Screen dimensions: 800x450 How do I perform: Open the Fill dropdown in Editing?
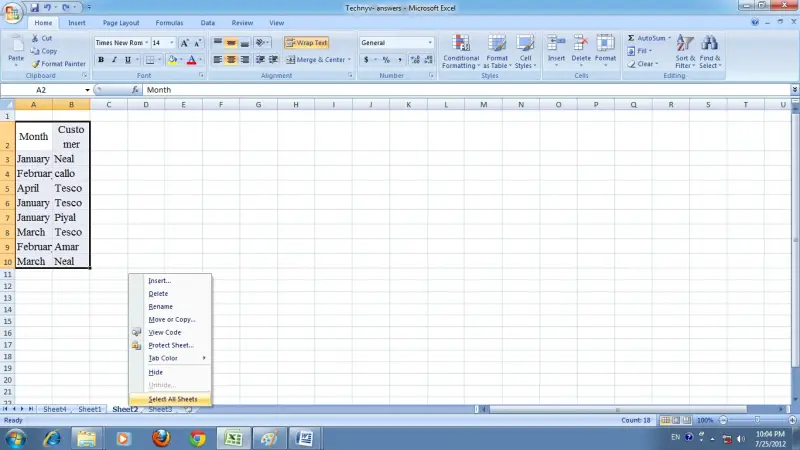pyautogui.click(x=638, y=51)
